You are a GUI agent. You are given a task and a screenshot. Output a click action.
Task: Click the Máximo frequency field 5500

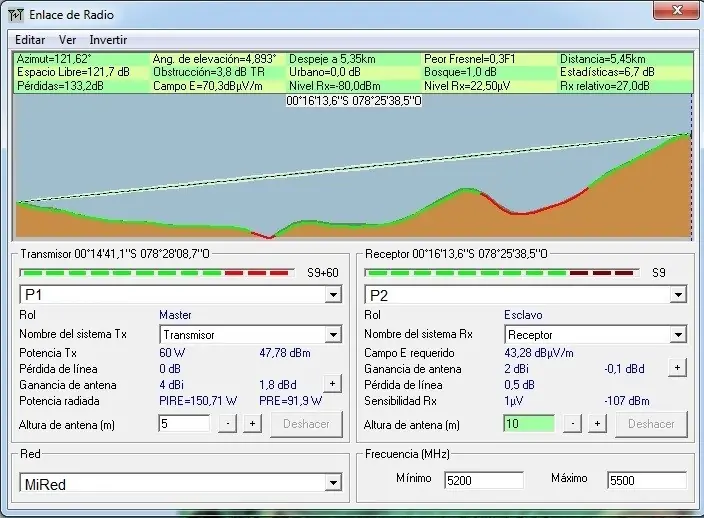(647, 480)
